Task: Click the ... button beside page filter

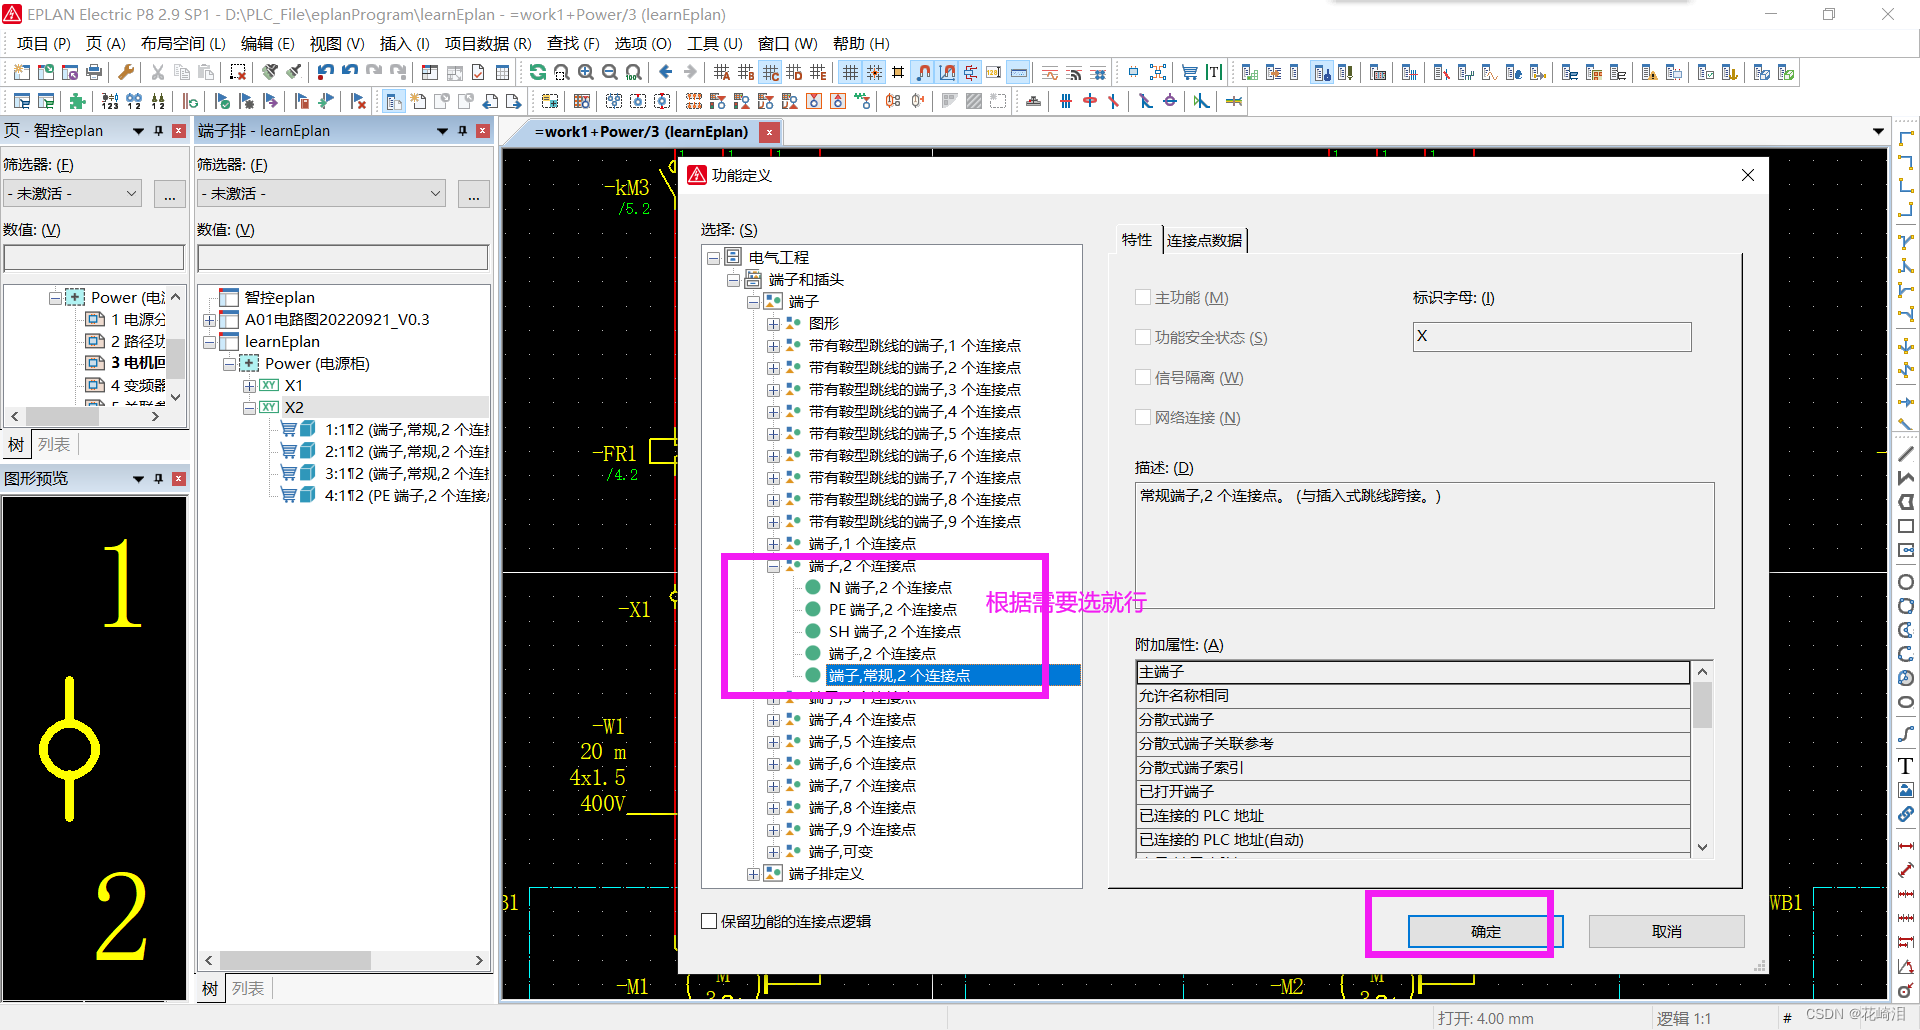Action: click(169, 194)
